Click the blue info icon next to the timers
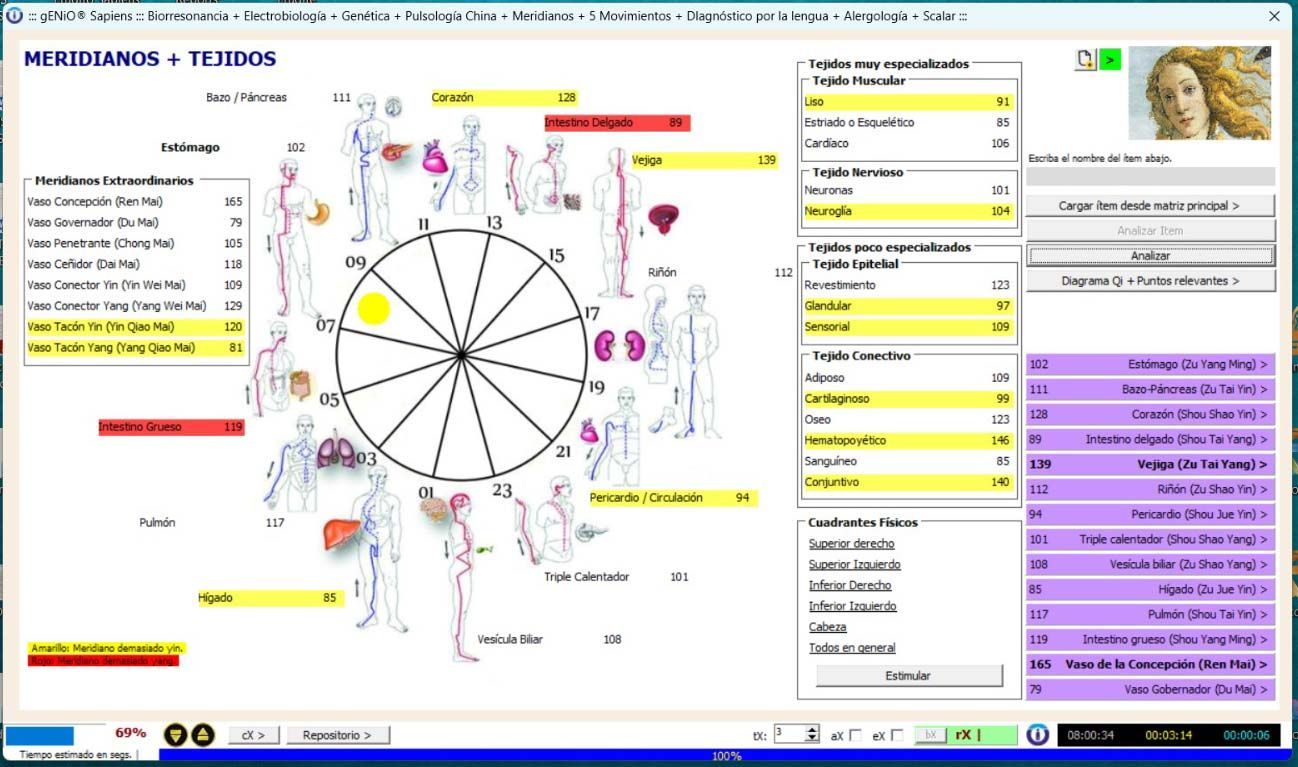The height and width of the screenshot is (767, 1298). pyautogui.click(x=1038, y=735)
